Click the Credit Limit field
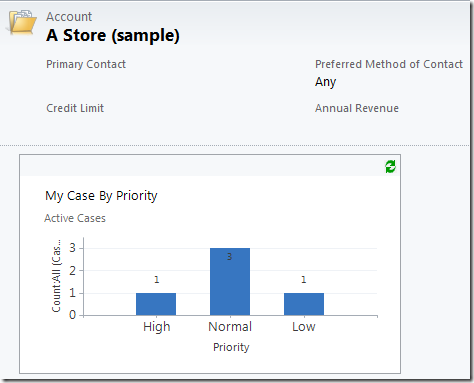 [x=75, y=108]
